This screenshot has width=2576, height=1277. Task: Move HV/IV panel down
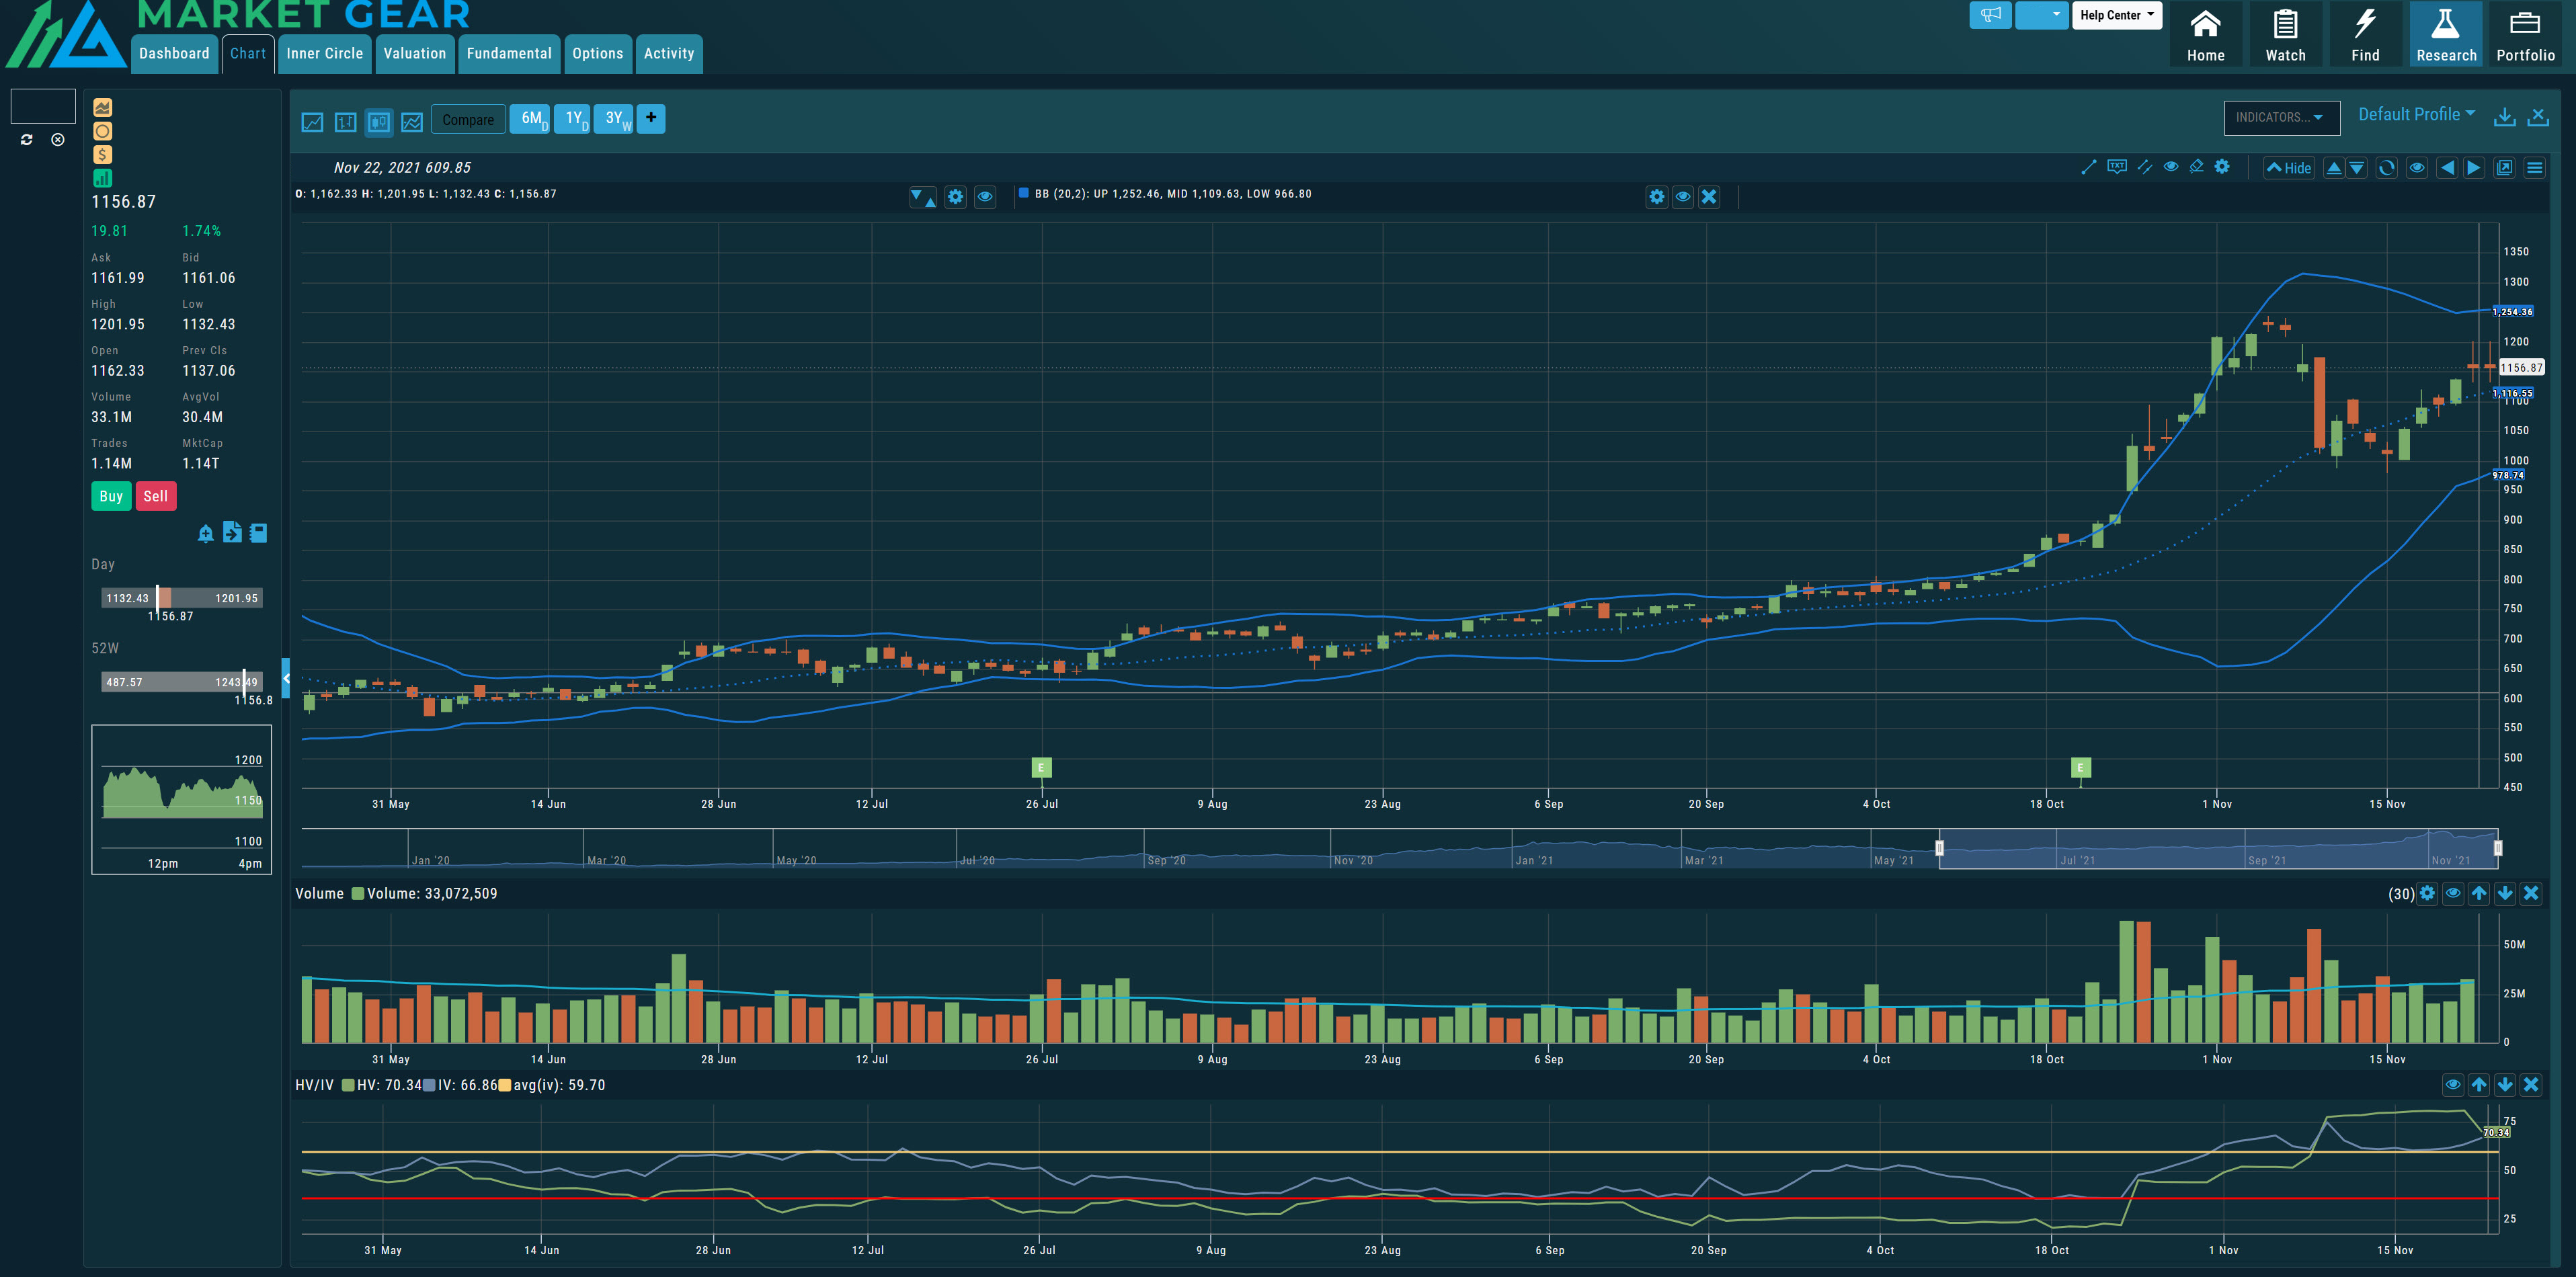click(2505, 1084)
